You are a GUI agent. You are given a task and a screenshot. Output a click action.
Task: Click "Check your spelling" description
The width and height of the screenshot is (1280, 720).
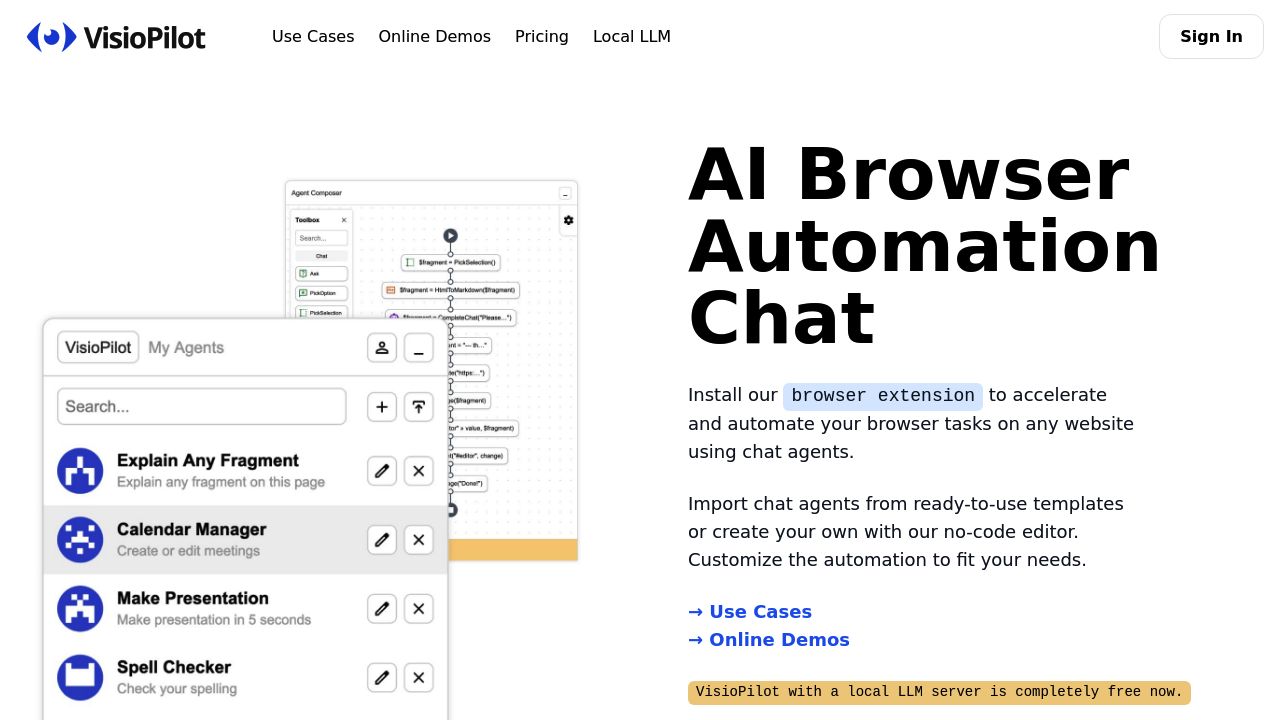click(x=177, y=689)
